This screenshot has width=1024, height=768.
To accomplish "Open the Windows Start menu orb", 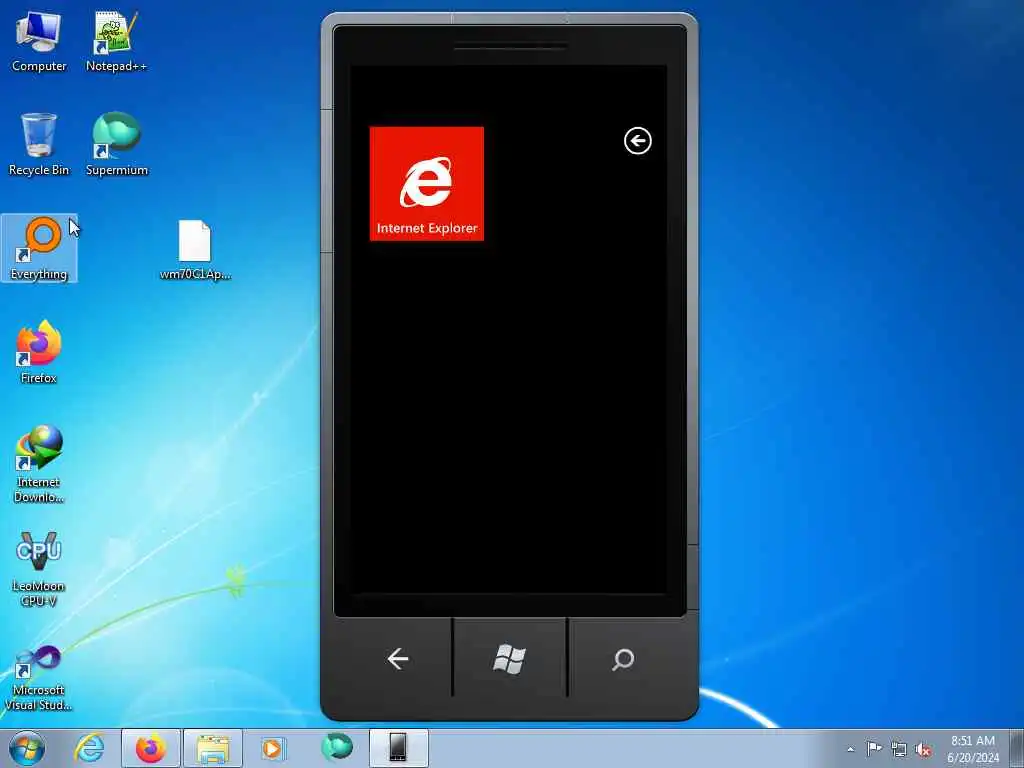I will [x=27, y=748].
